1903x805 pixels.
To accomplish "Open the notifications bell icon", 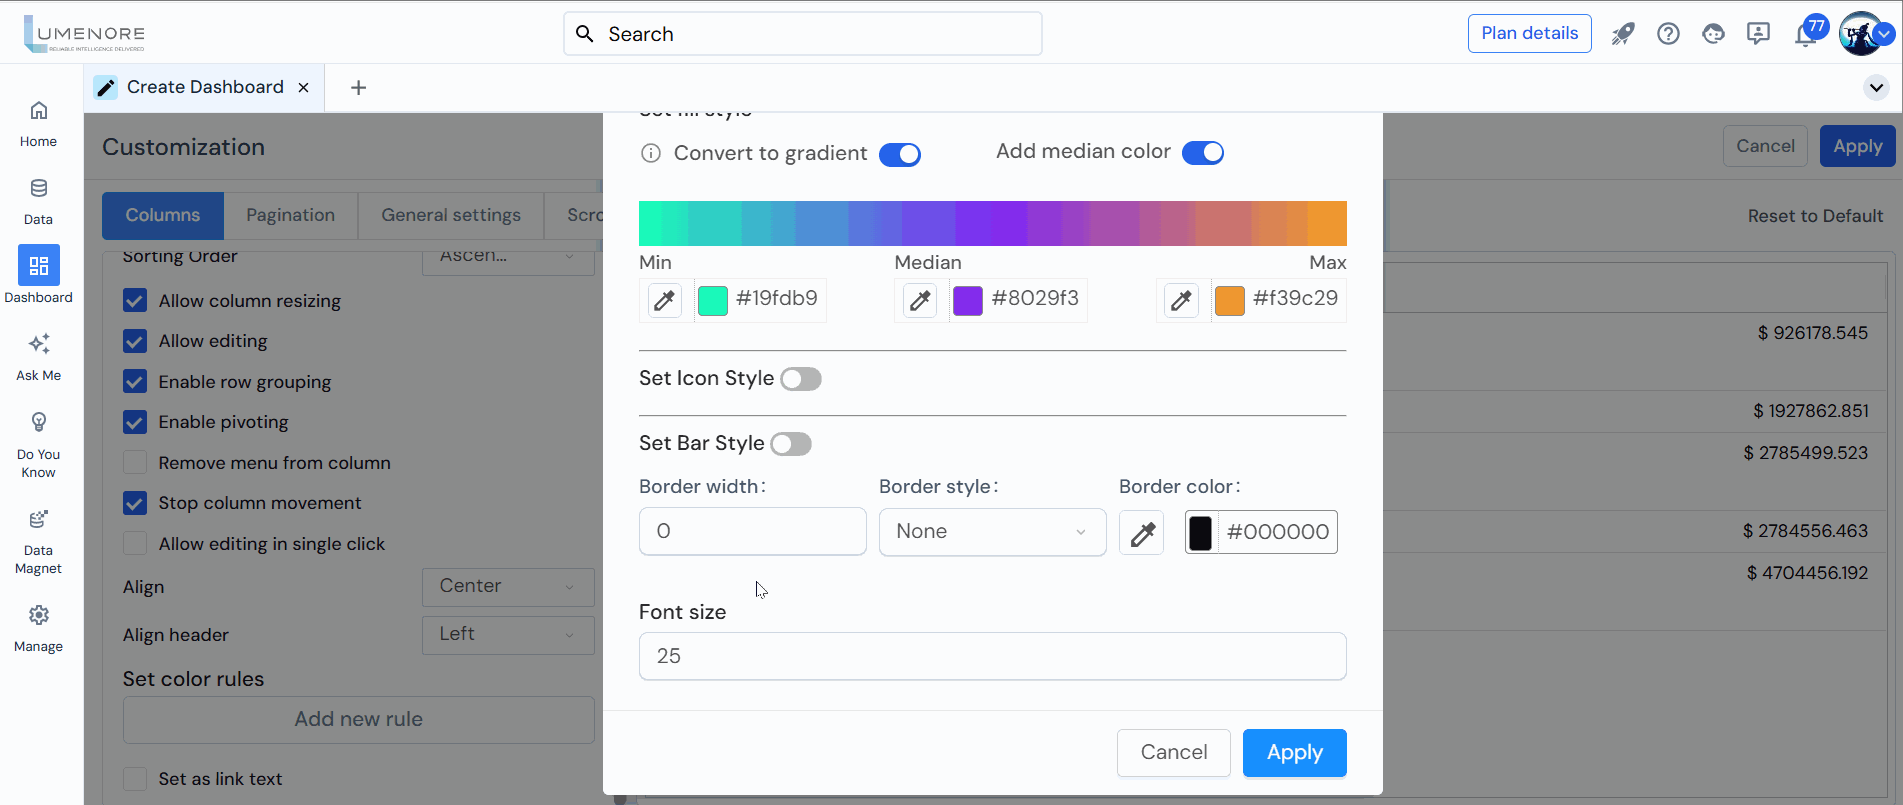I will click(1805, 36).
